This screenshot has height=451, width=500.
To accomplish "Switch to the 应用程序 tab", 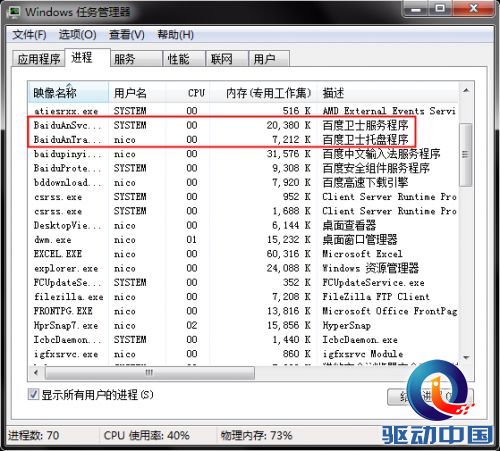I will [x=38, y=59].
